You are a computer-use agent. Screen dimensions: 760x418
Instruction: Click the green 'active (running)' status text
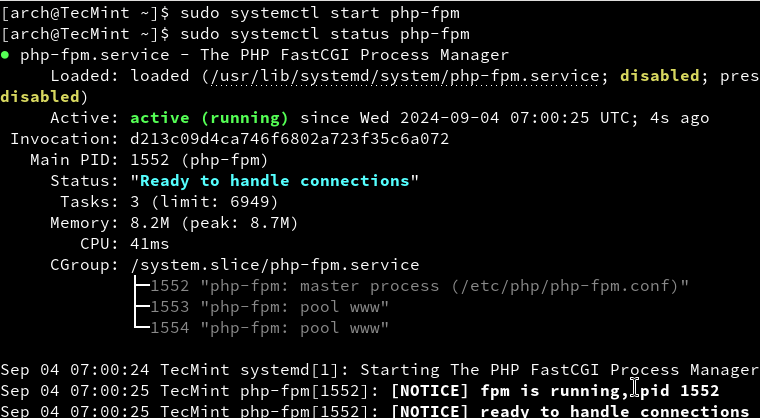pyautogui.click(x=210, y=118)
